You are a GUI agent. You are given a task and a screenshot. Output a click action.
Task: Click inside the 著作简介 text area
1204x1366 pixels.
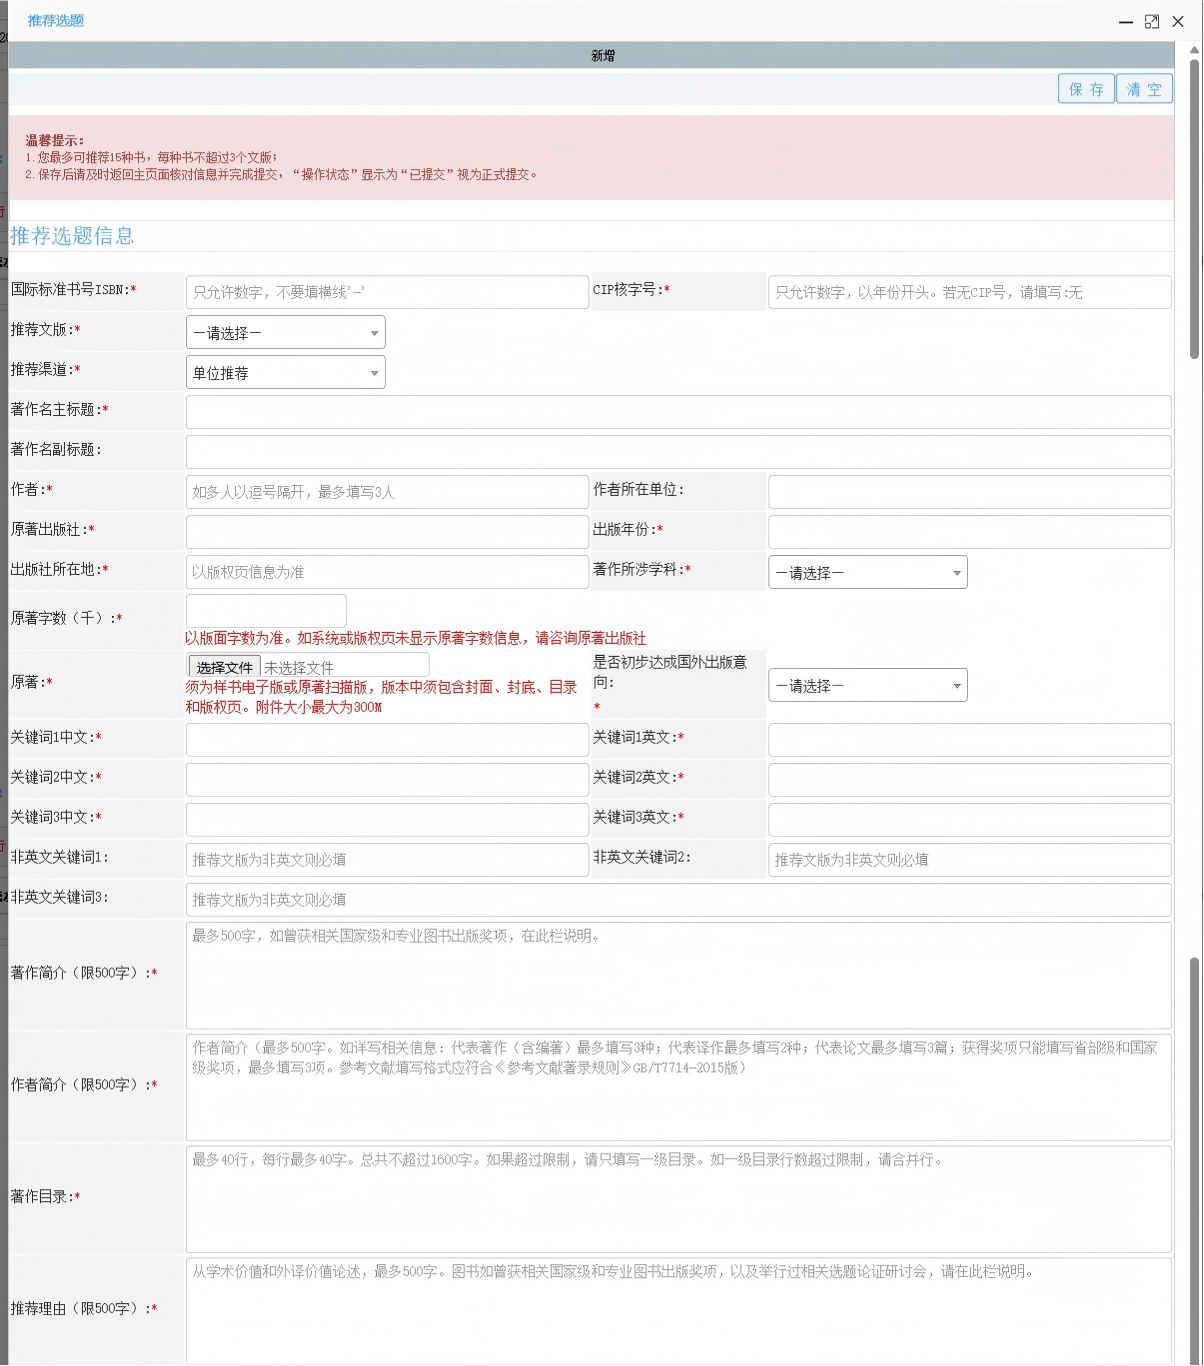pyautogui.click(x=678, y=976)
